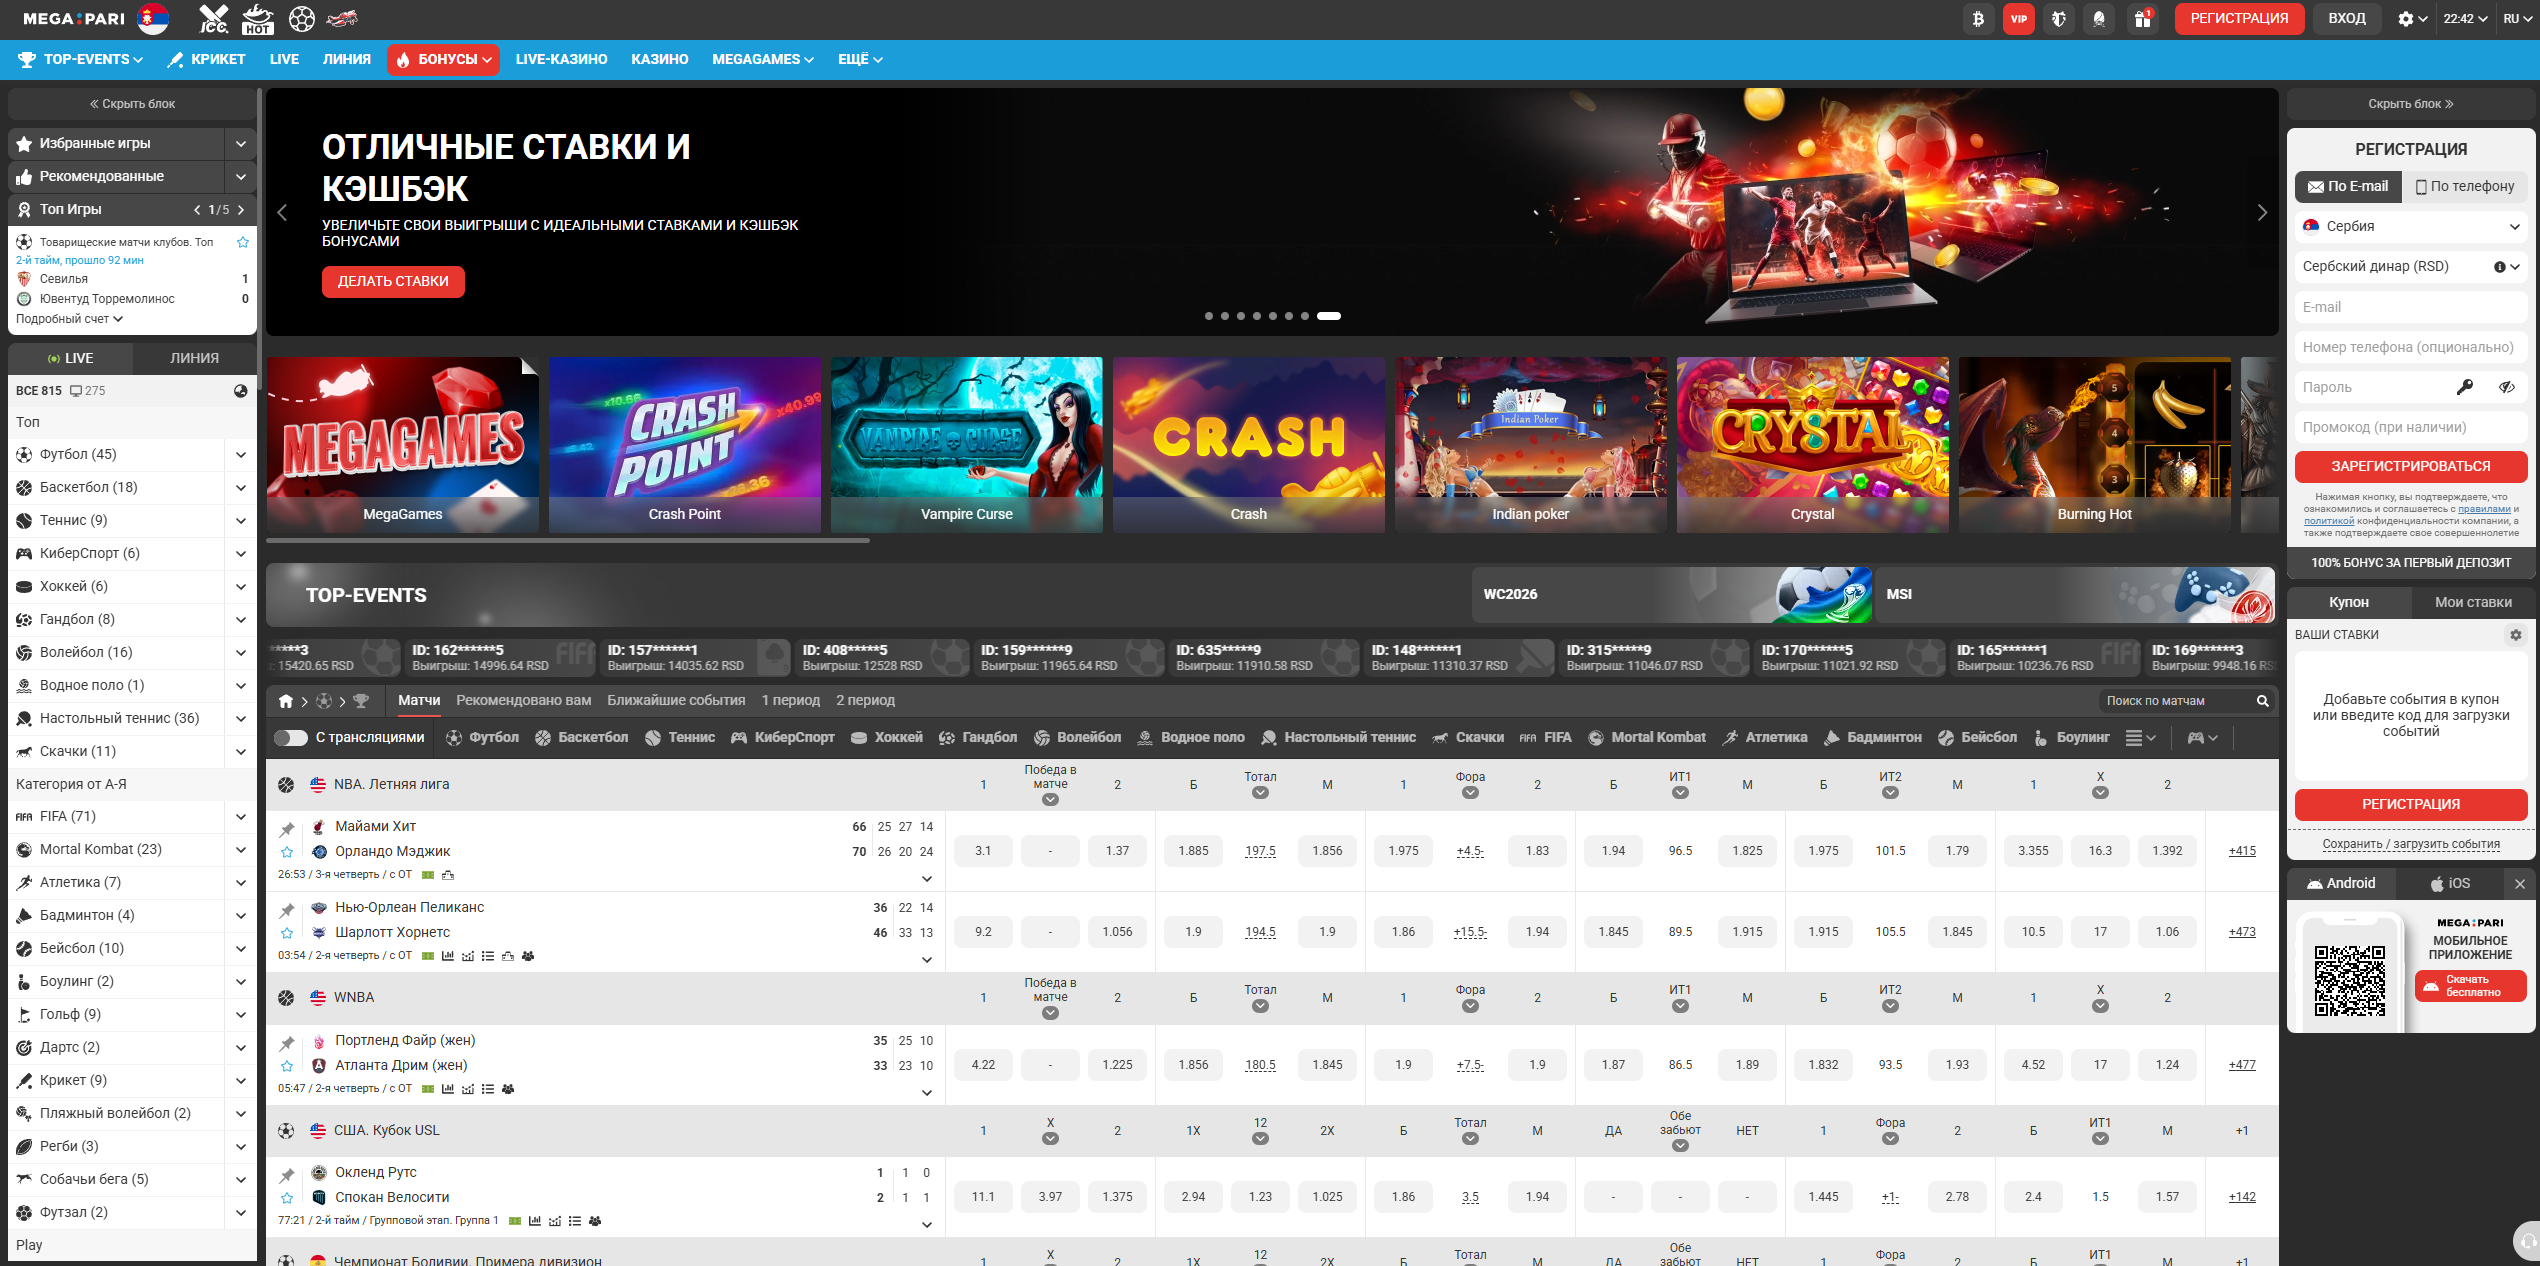Click the HOT promotions icon in header
Viewport: 2540px width, 1266px height.
[x=258, y=19]
